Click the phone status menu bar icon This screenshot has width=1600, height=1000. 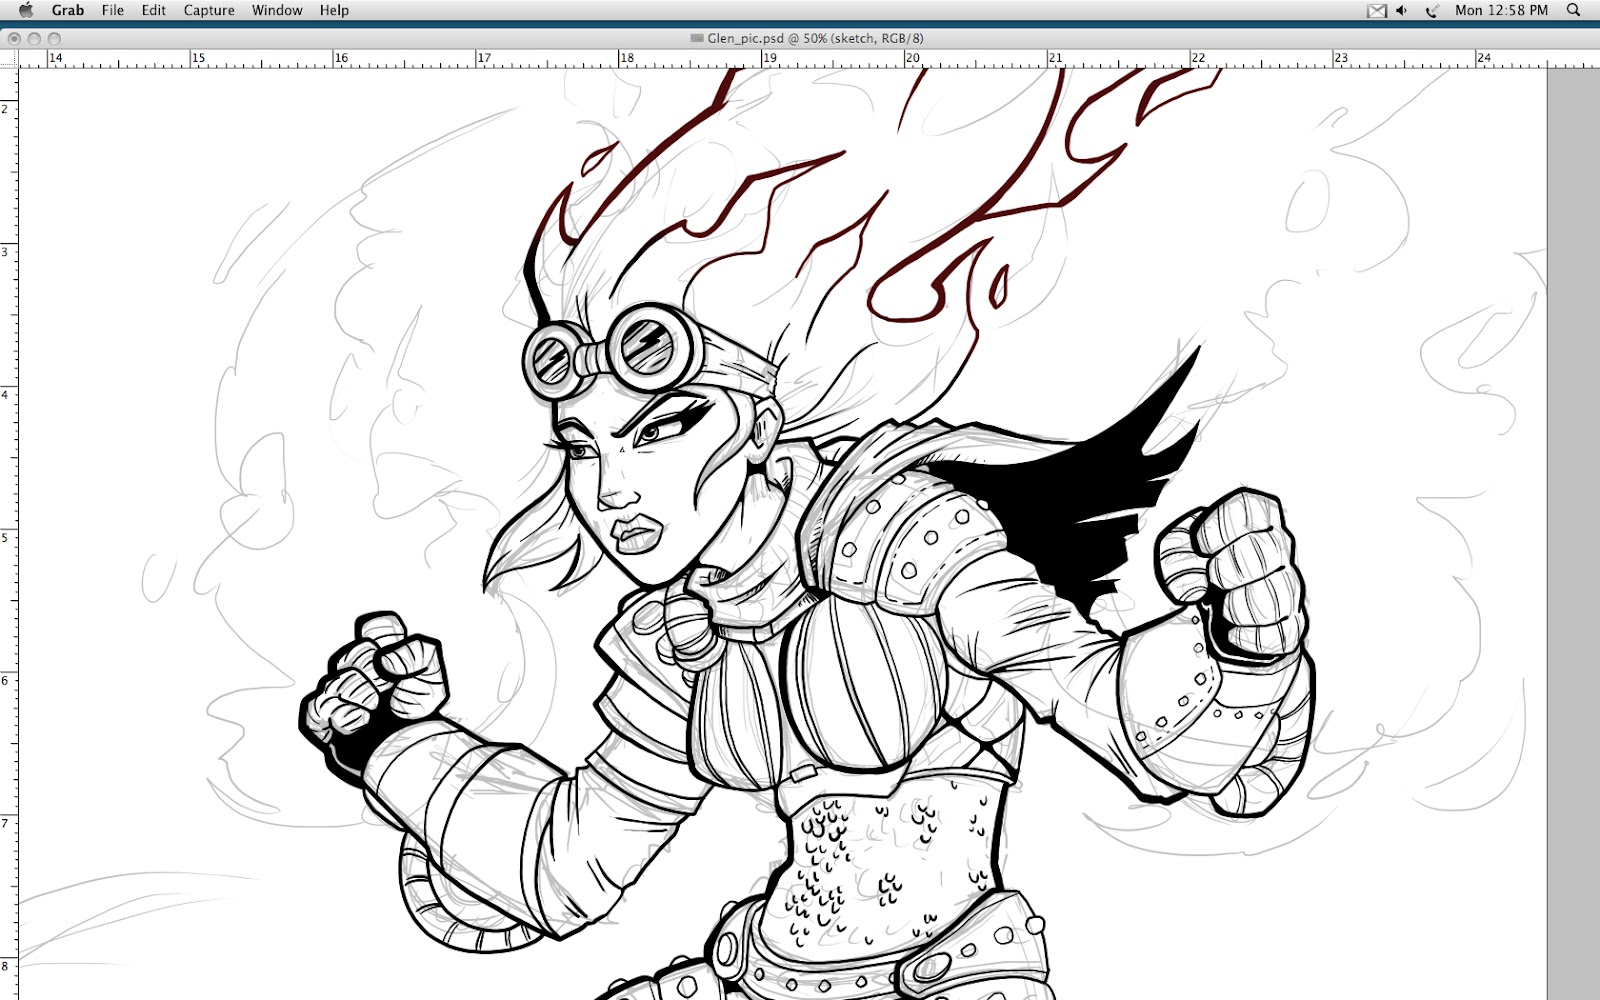tap(1431, 11)
